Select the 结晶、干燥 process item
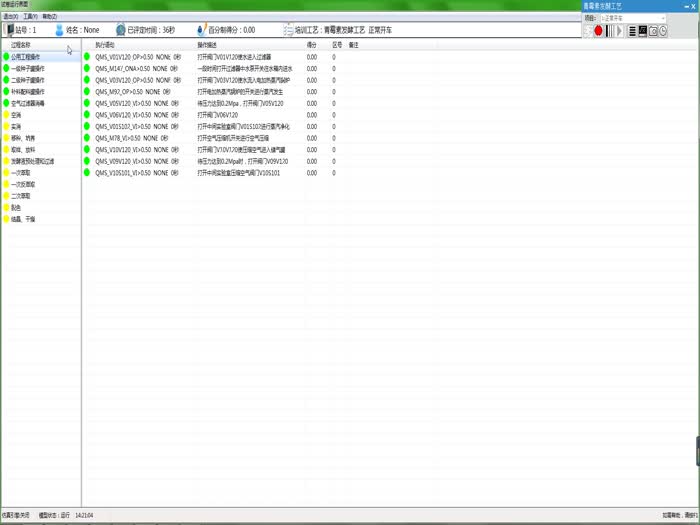This screenshot has height=525, width=700. click(x=23, y=218)
